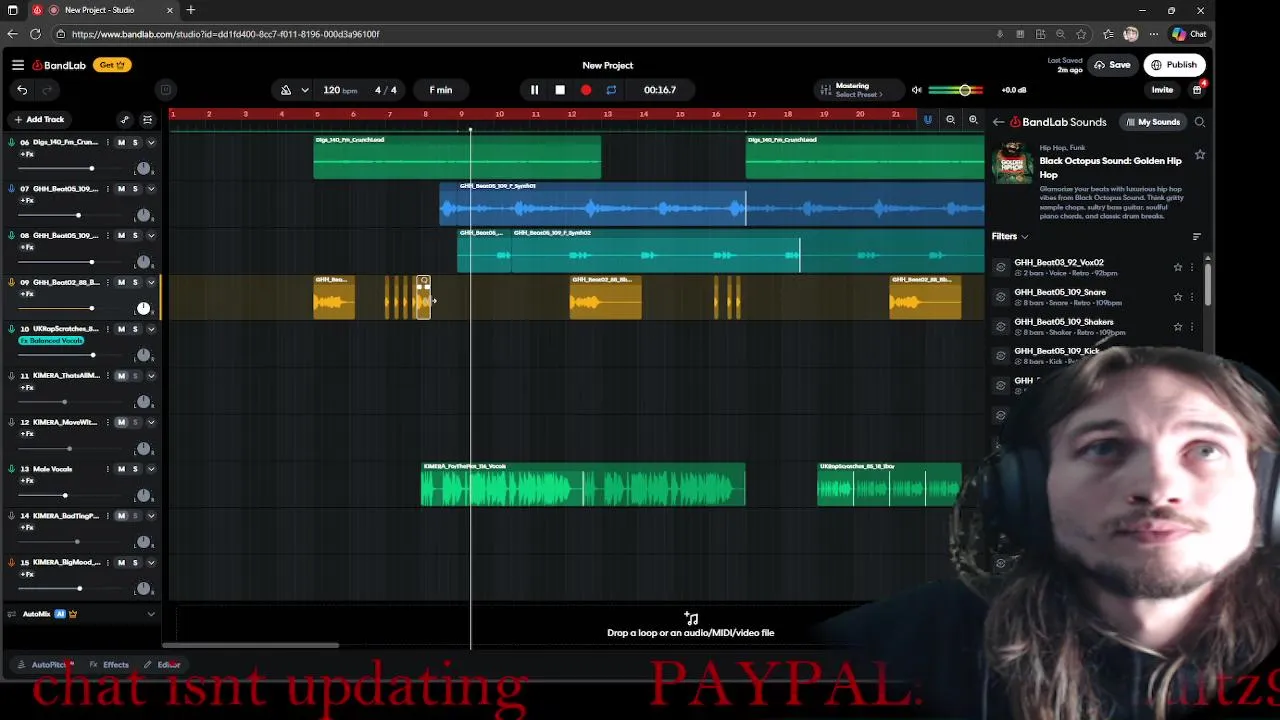Viewport: 1280px width, 720px height.
Task: Open the F min key selector
Action: [x=441, y=90]
